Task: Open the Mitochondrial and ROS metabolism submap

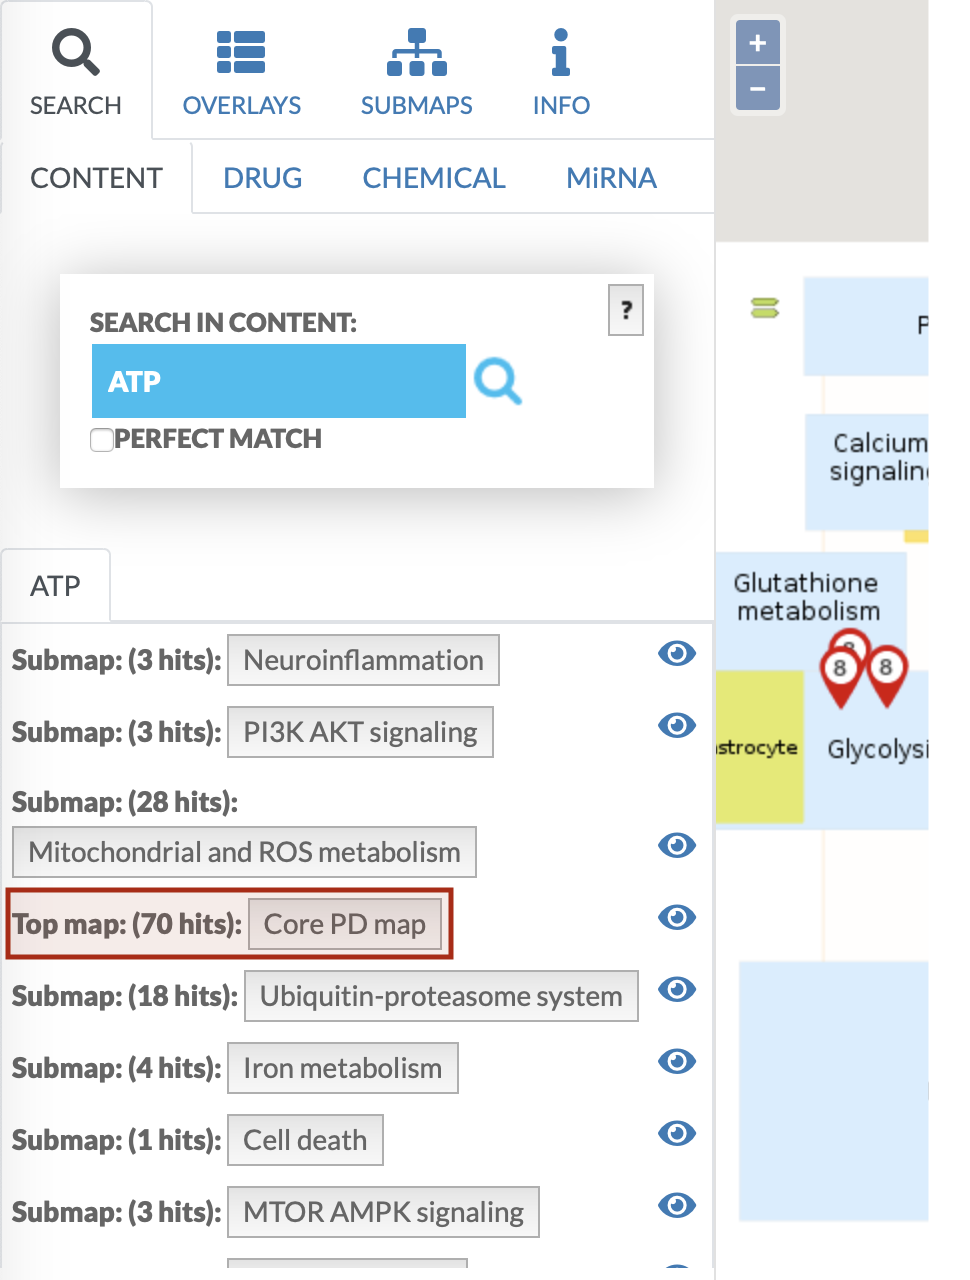Action: click(x=244, y=852)
